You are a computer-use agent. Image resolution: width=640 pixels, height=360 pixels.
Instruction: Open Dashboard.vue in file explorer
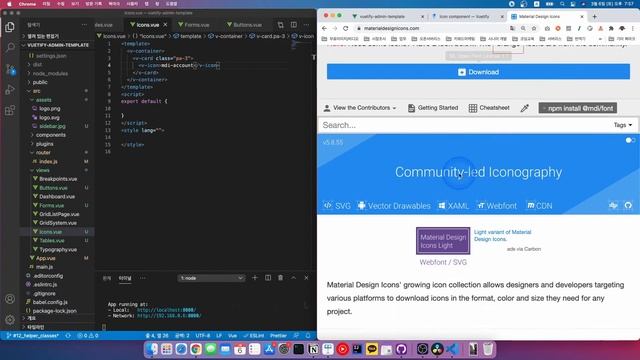click(x=57, y=196)
